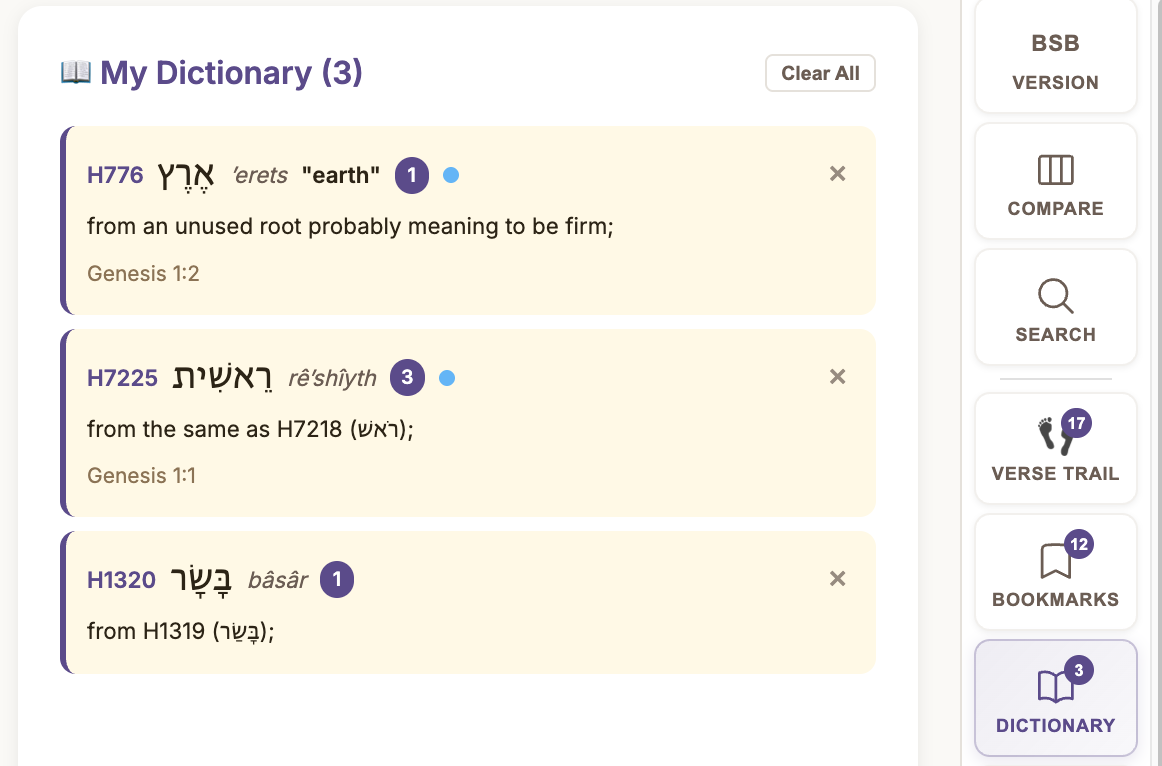Viewport: 1162px width, 766px height.
Task: Open the Compare panel
Action: click(x=1055, y=181)
